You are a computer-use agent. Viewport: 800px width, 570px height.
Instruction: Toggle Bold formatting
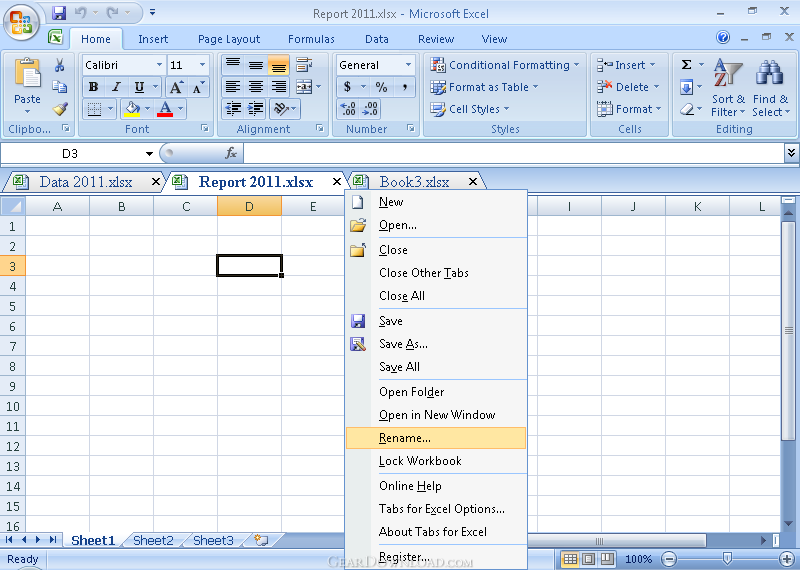pos(93,87)
